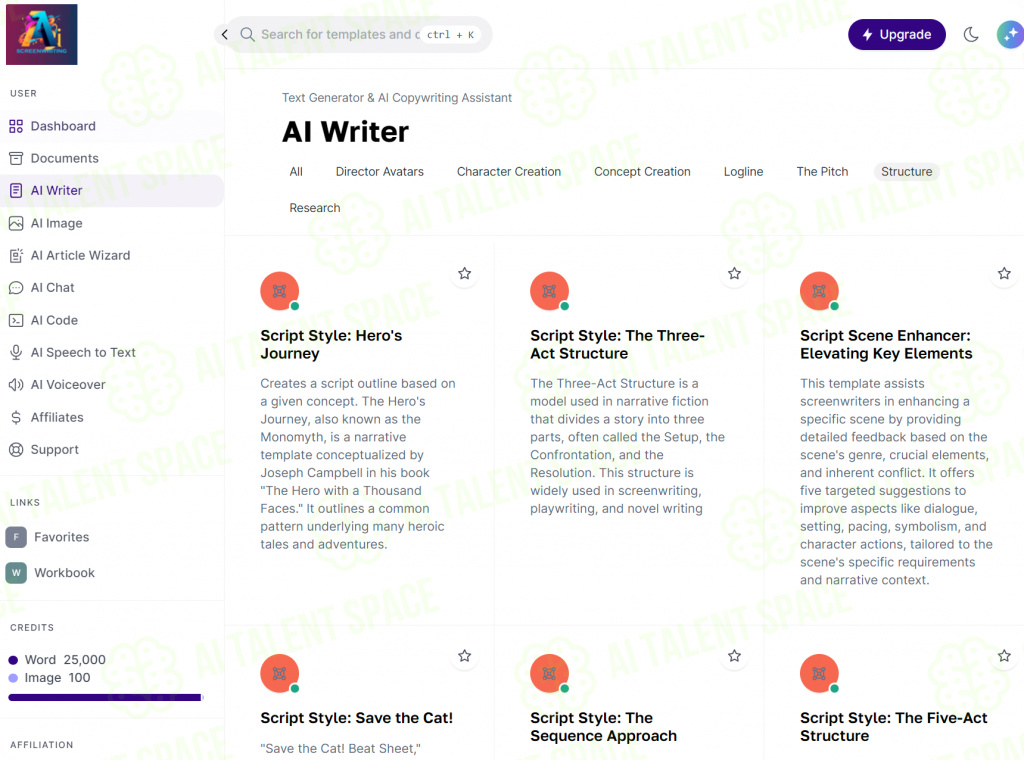Open Script Scene Enhancer title

(x=886, y=345)
